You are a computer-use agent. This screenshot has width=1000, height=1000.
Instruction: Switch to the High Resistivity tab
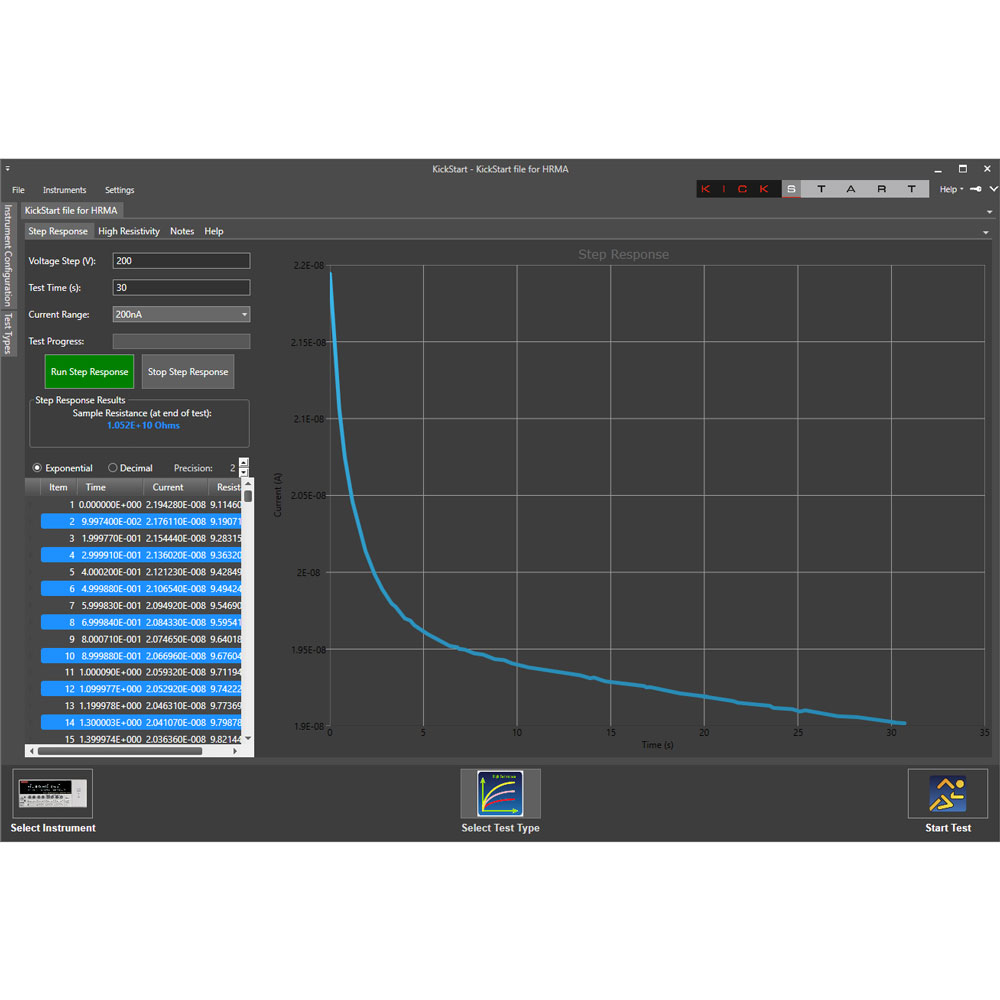pos(128,231)
